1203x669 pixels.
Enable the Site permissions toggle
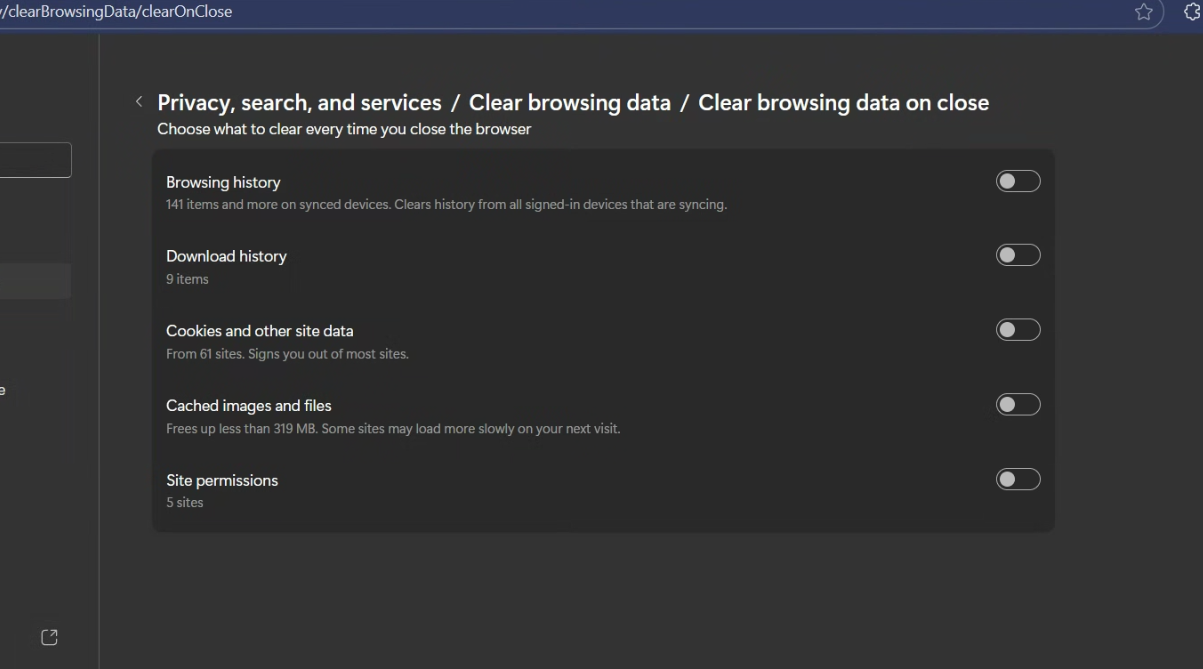[x=1017, y=479]
